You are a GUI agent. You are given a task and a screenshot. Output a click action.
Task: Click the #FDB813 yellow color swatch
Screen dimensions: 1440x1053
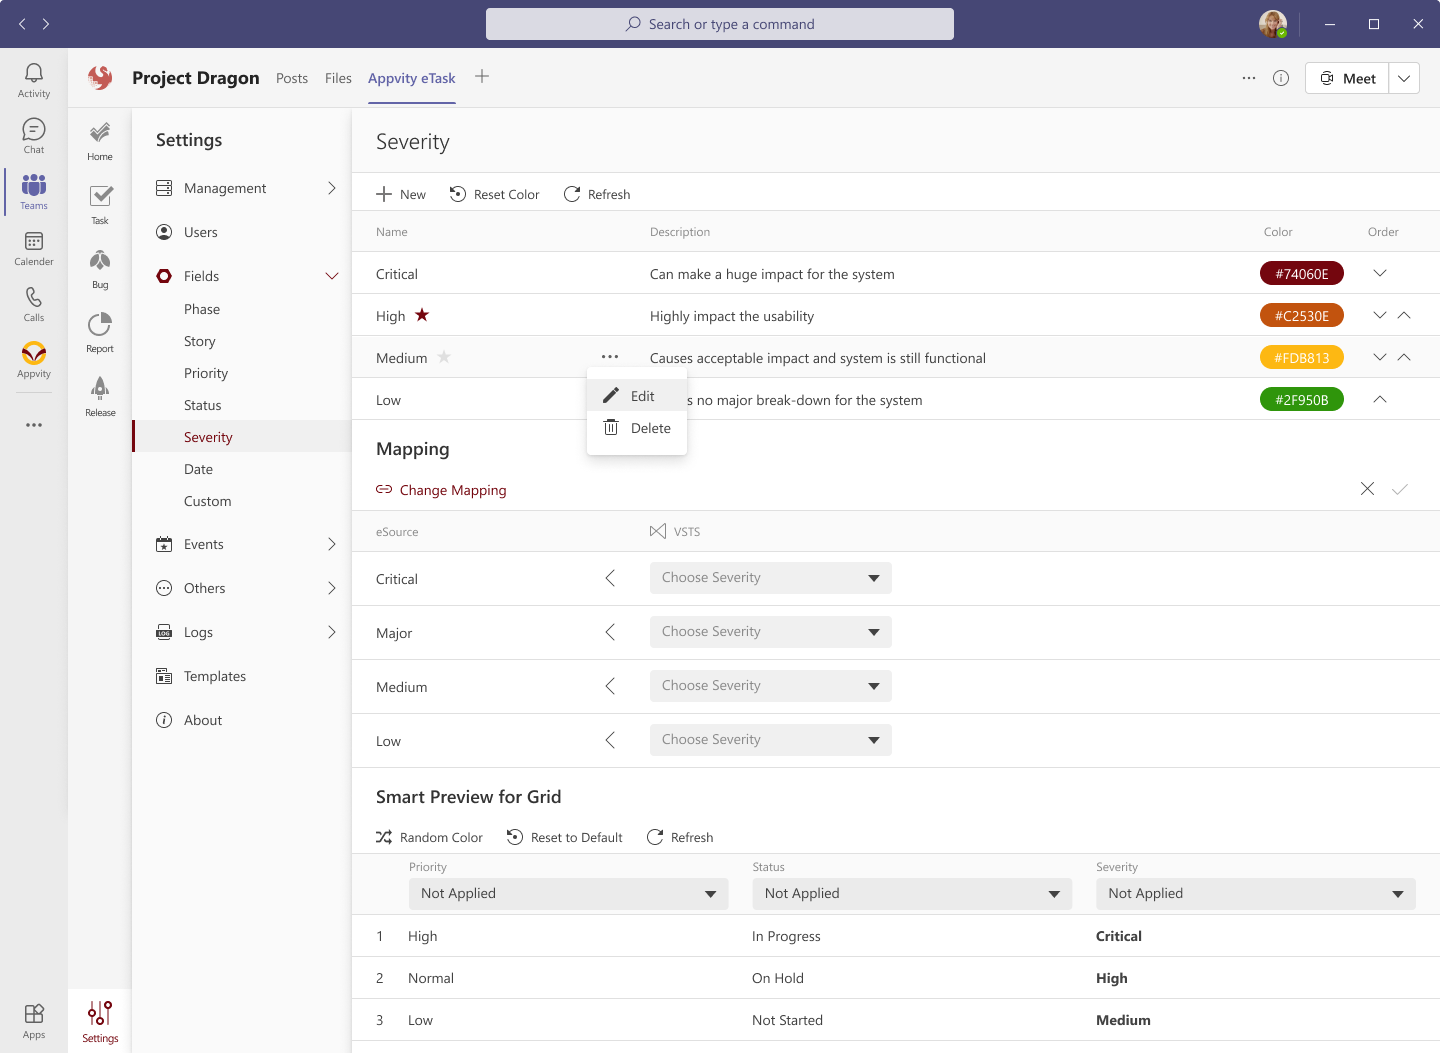[1301, 358]
